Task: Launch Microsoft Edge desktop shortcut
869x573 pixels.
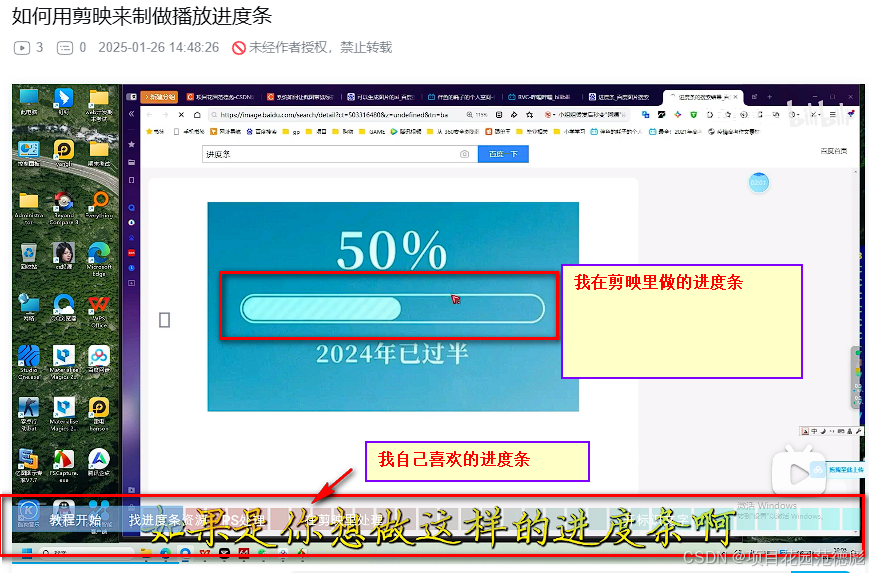Action: click(99, 259)
